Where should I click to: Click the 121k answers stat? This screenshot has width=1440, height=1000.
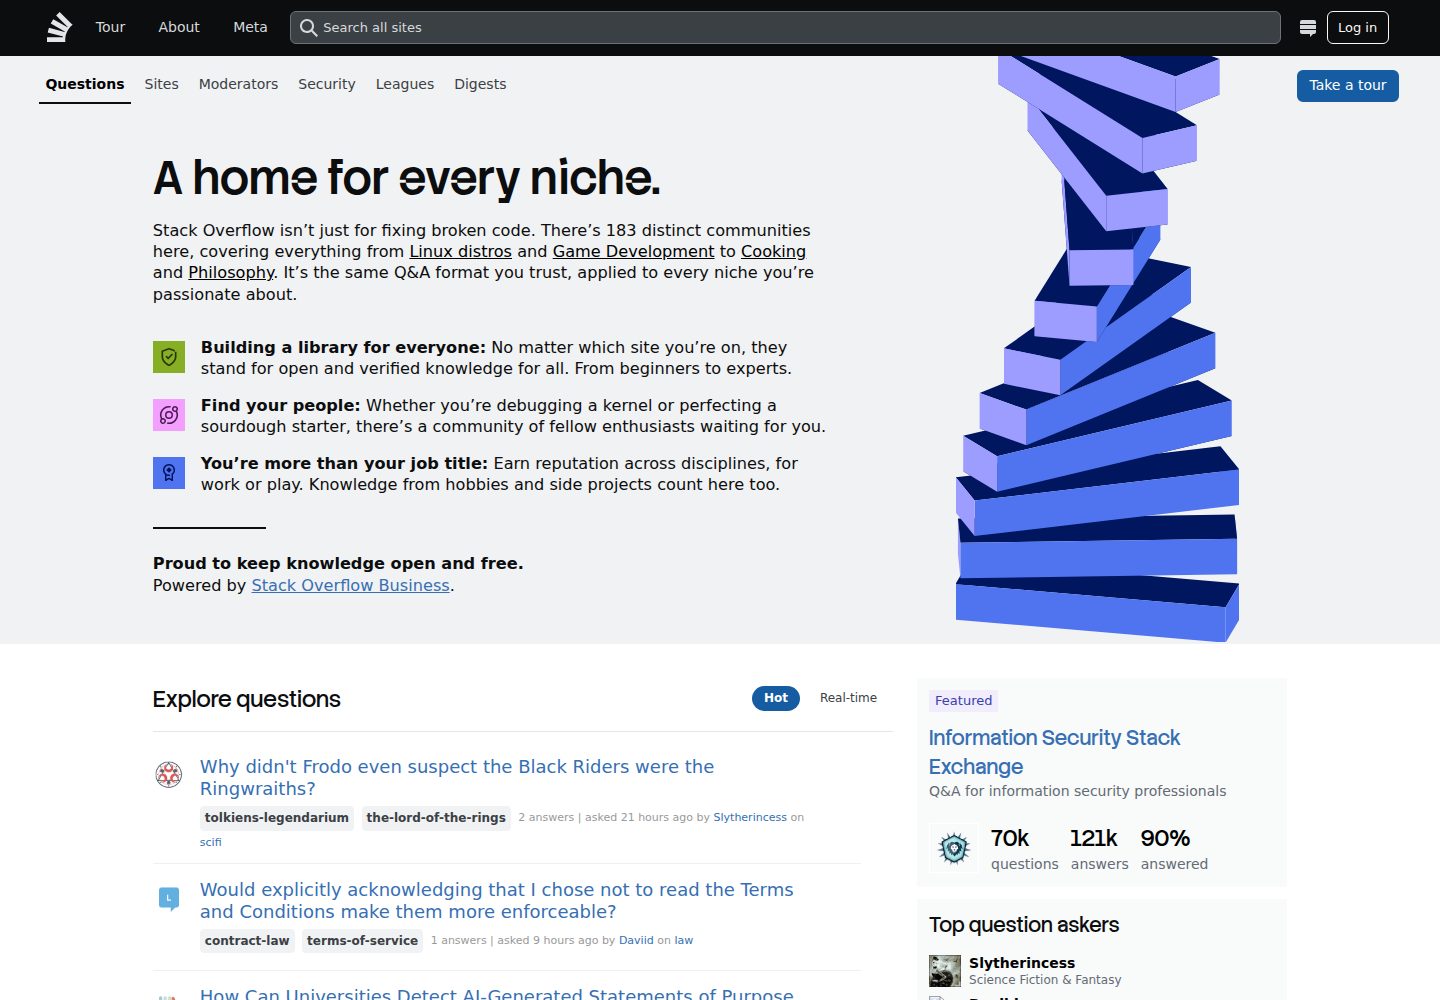[1099, 849]
